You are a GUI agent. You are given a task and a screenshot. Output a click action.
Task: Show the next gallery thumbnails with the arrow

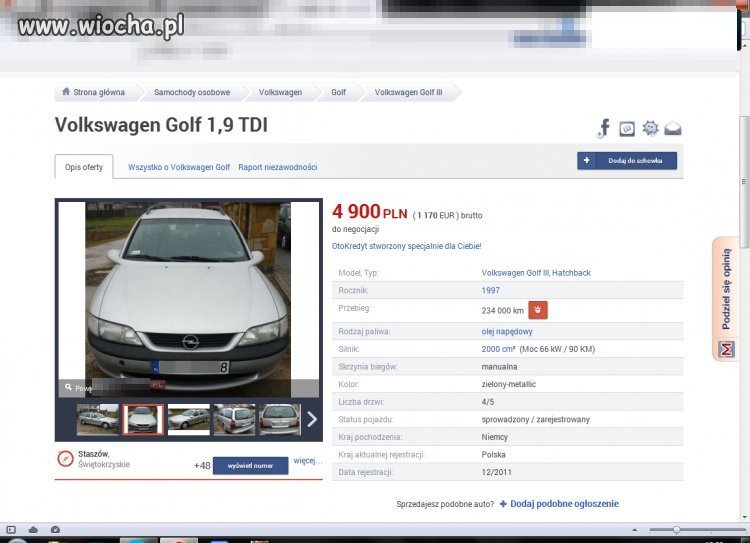pyautogui.click(x=312, y=419)
